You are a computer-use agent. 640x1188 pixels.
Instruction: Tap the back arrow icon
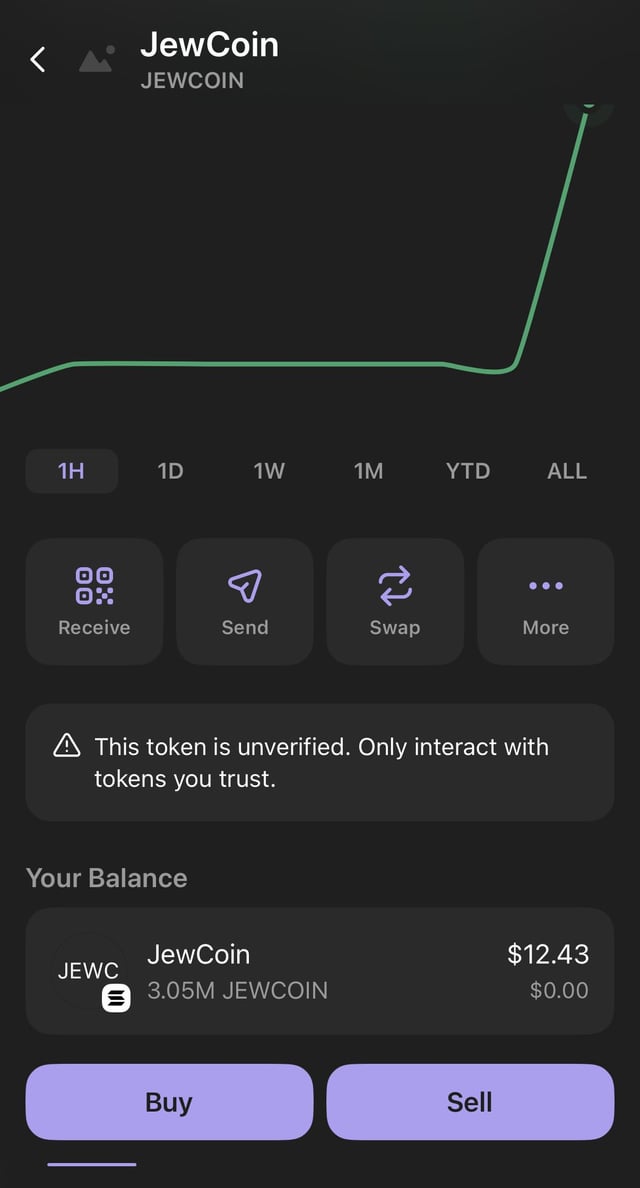[x=38, y=60]
